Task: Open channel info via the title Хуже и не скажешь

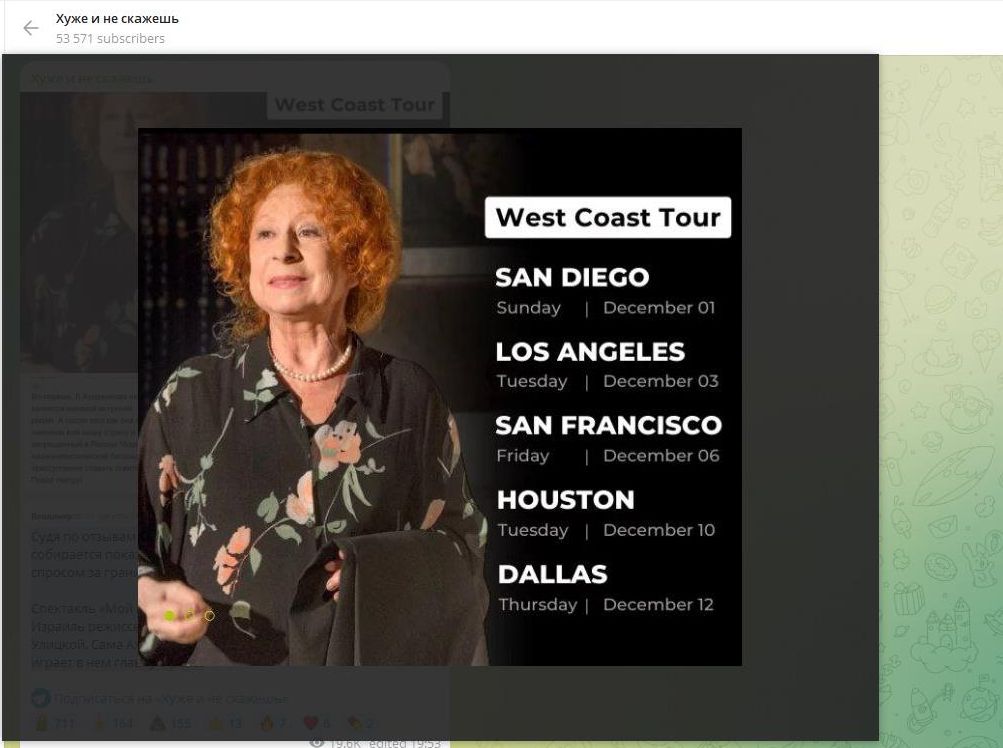Action: click(117, 18)
